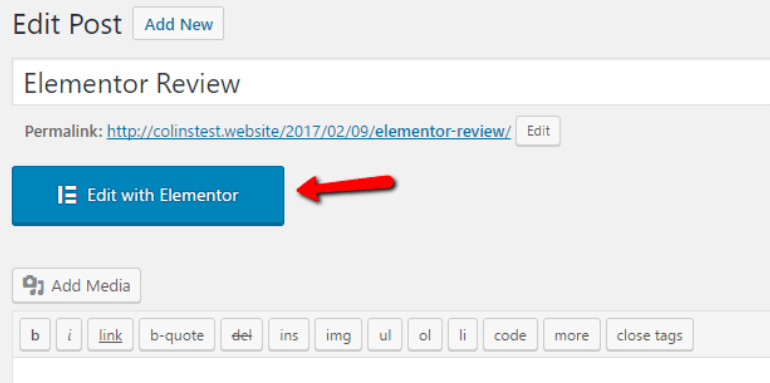
Task: Open the elementor-review permalink URL
Action: [309, 131]
